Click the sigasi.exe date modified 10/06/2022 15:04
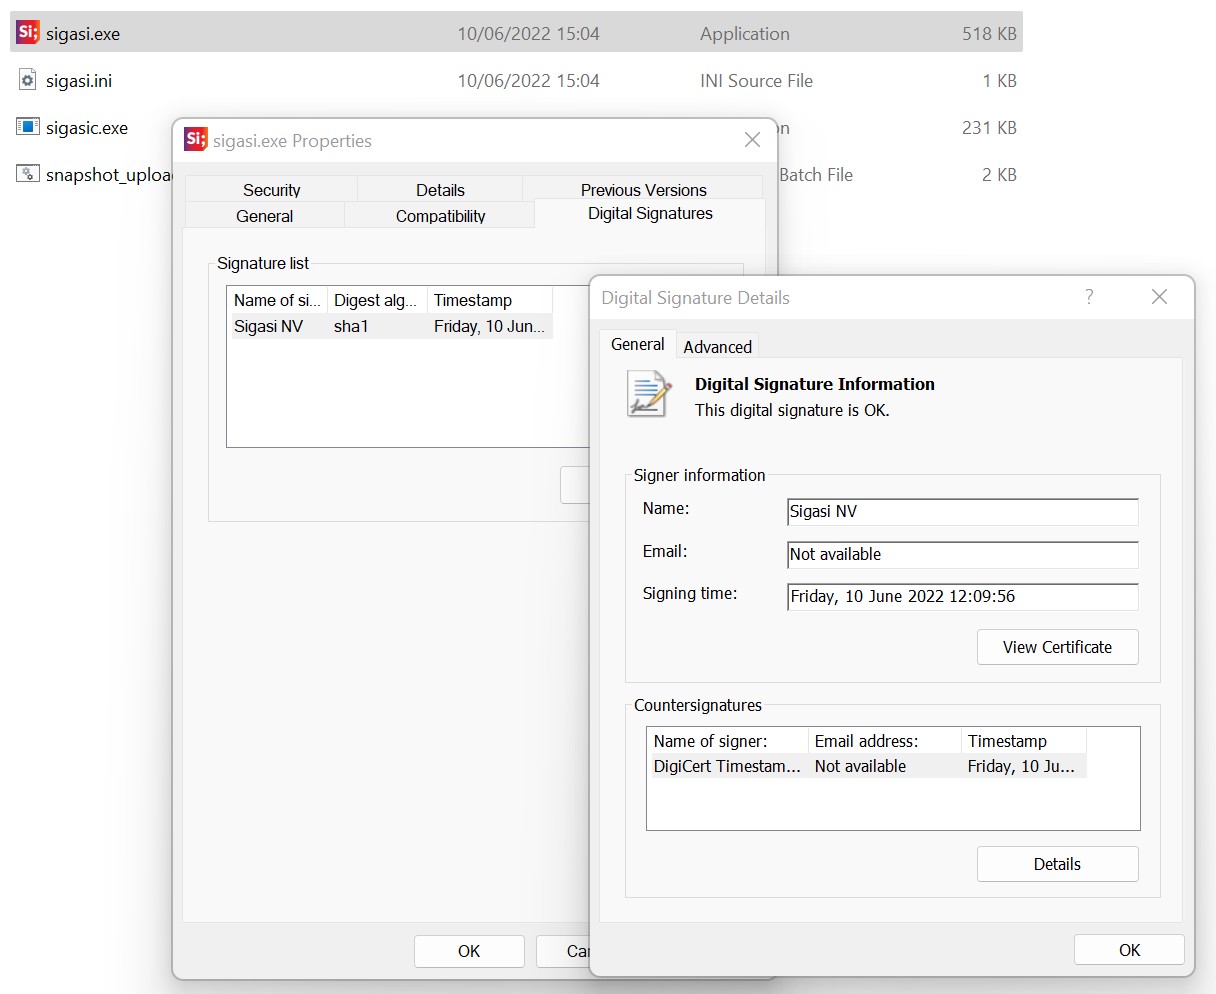Image resolution: width=1216 pixels, height=994 pixels. [528, 33]
